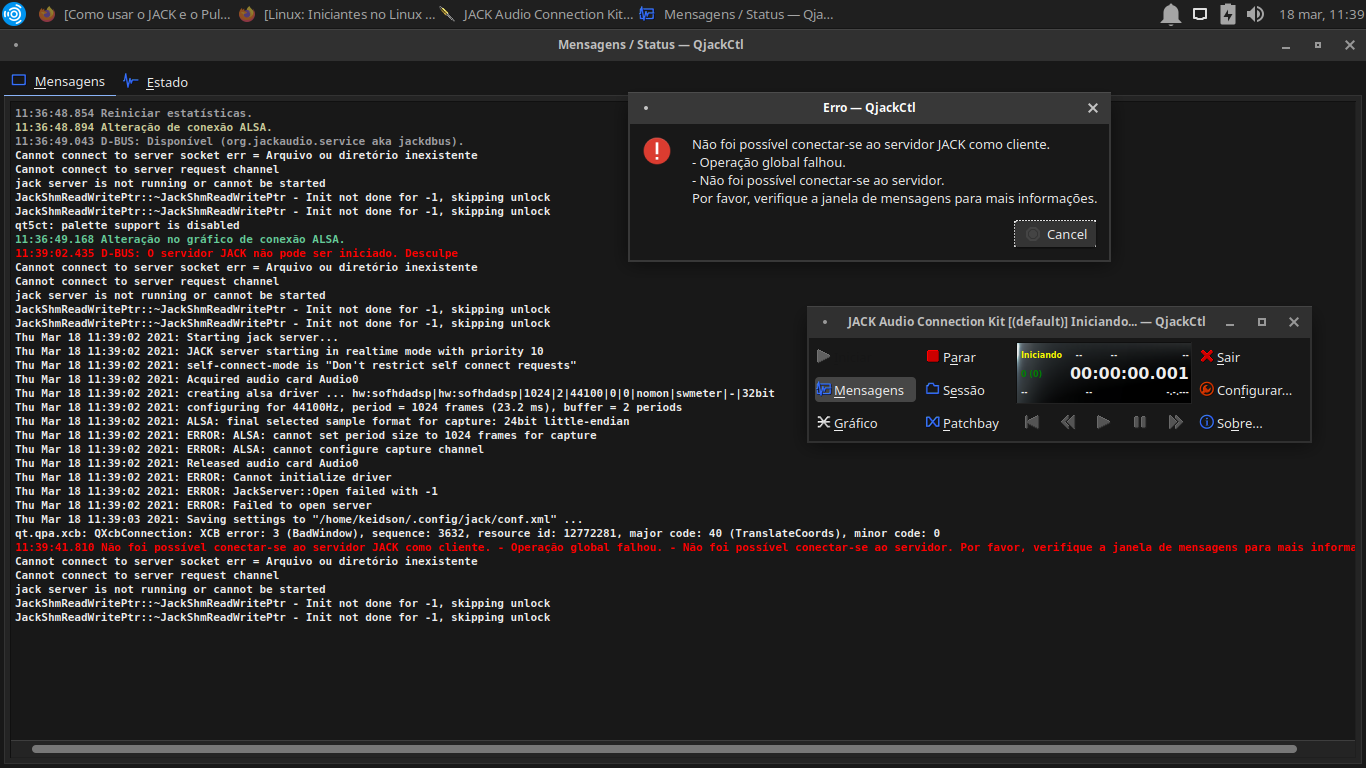Click the time display 00:00:00.001
Image resolution: width=1366 pixels, height=768 pixels.
point(1129,373)
